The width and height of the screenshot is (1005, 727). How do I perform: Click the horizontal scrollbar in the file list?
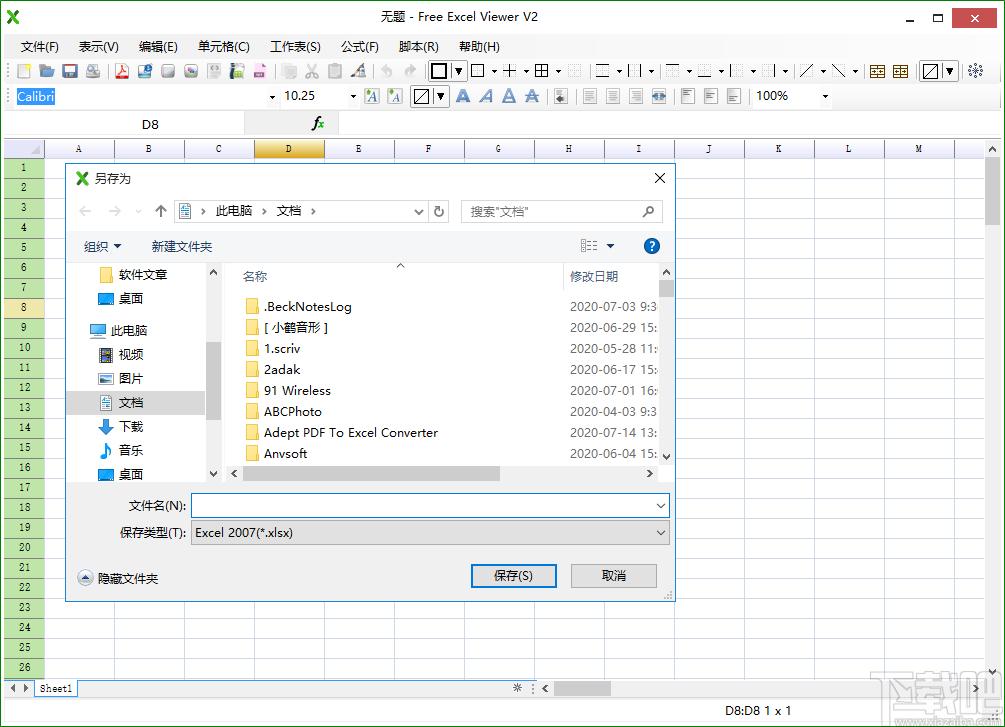[371, 473]
